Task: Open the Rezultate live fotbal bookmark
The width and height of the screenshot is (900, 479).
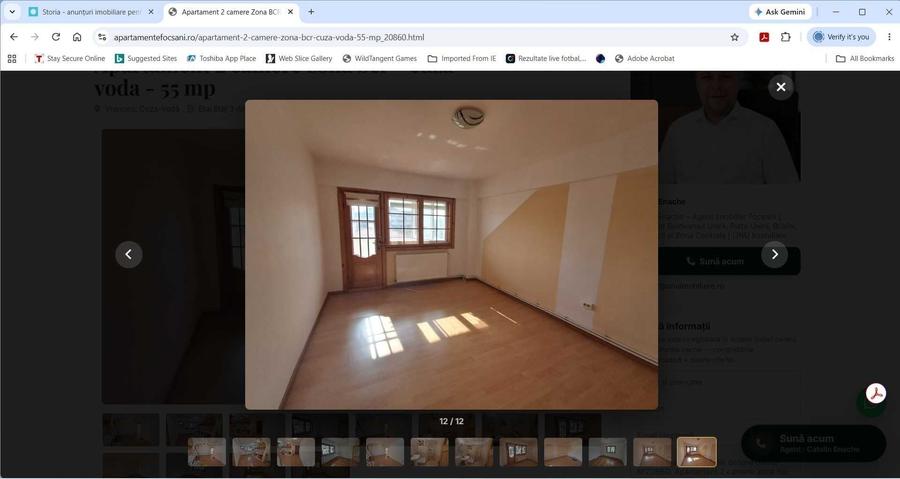Action: 546,59
